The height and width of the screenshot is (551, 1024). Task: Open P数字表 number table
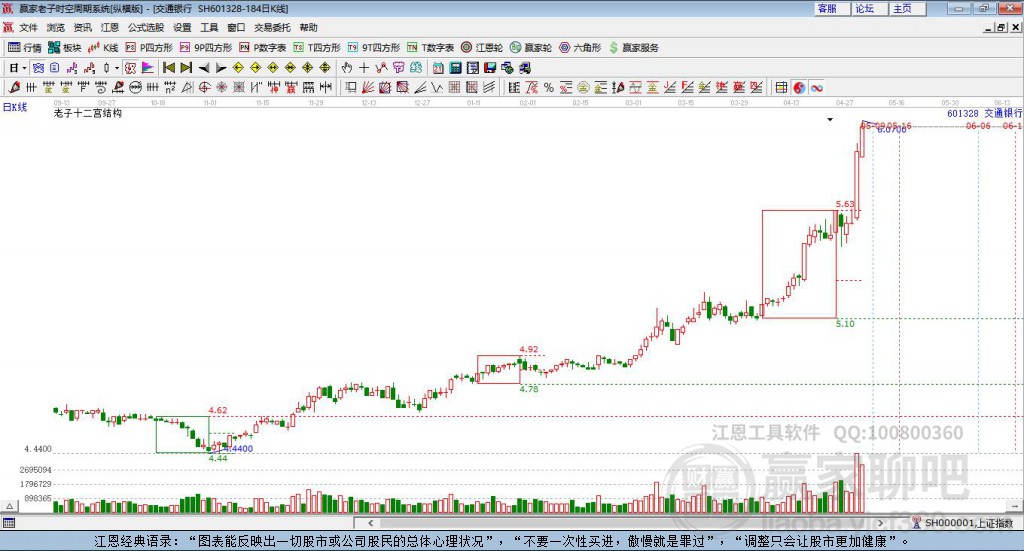click(x=263, y=48)
